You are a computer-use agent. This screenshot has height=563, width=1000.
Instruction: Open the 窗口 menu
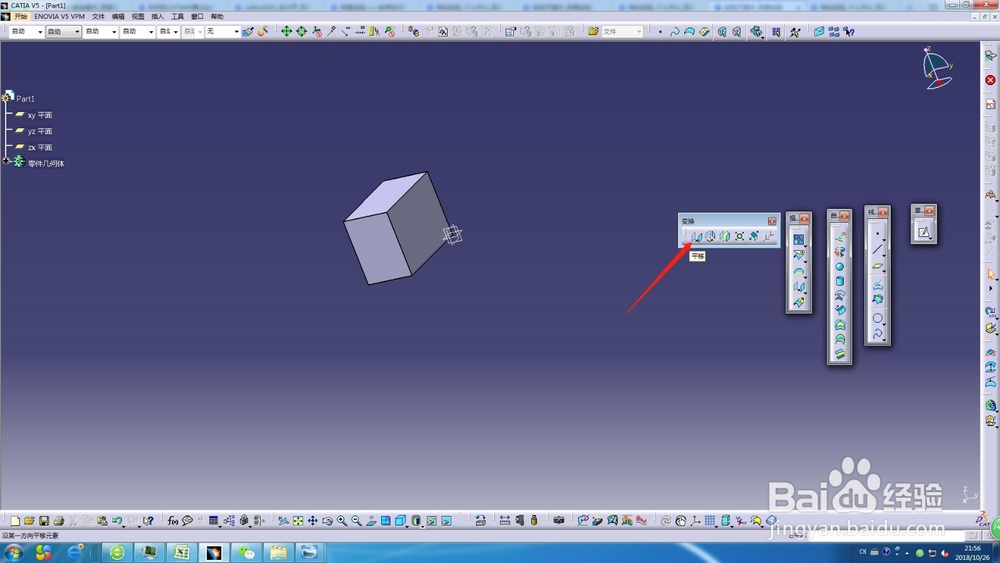197,17
